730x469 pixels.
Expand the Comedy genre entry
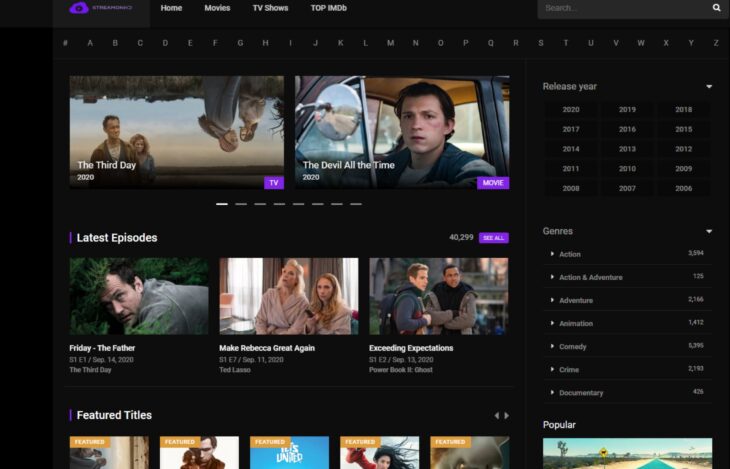[x=573, y=346]
